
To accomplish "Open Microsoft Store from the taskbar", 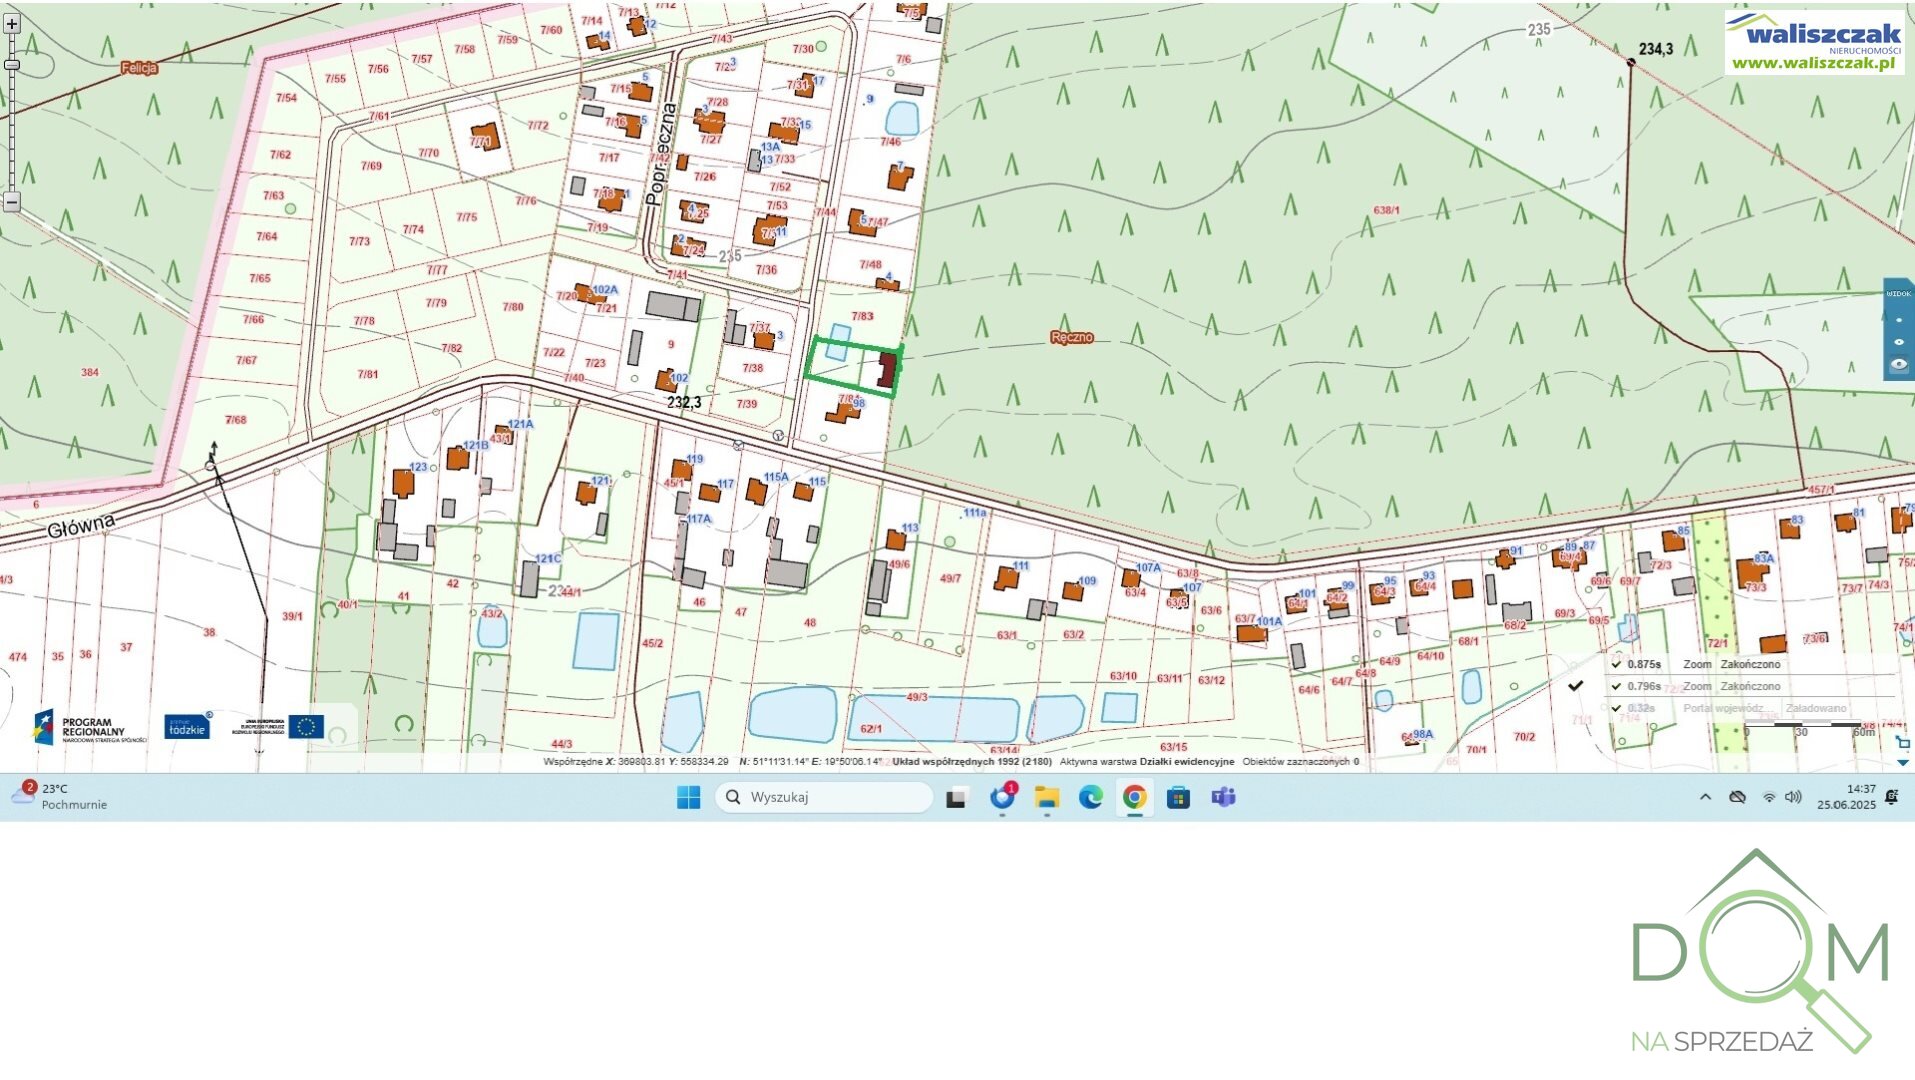I will [1178, 797].
